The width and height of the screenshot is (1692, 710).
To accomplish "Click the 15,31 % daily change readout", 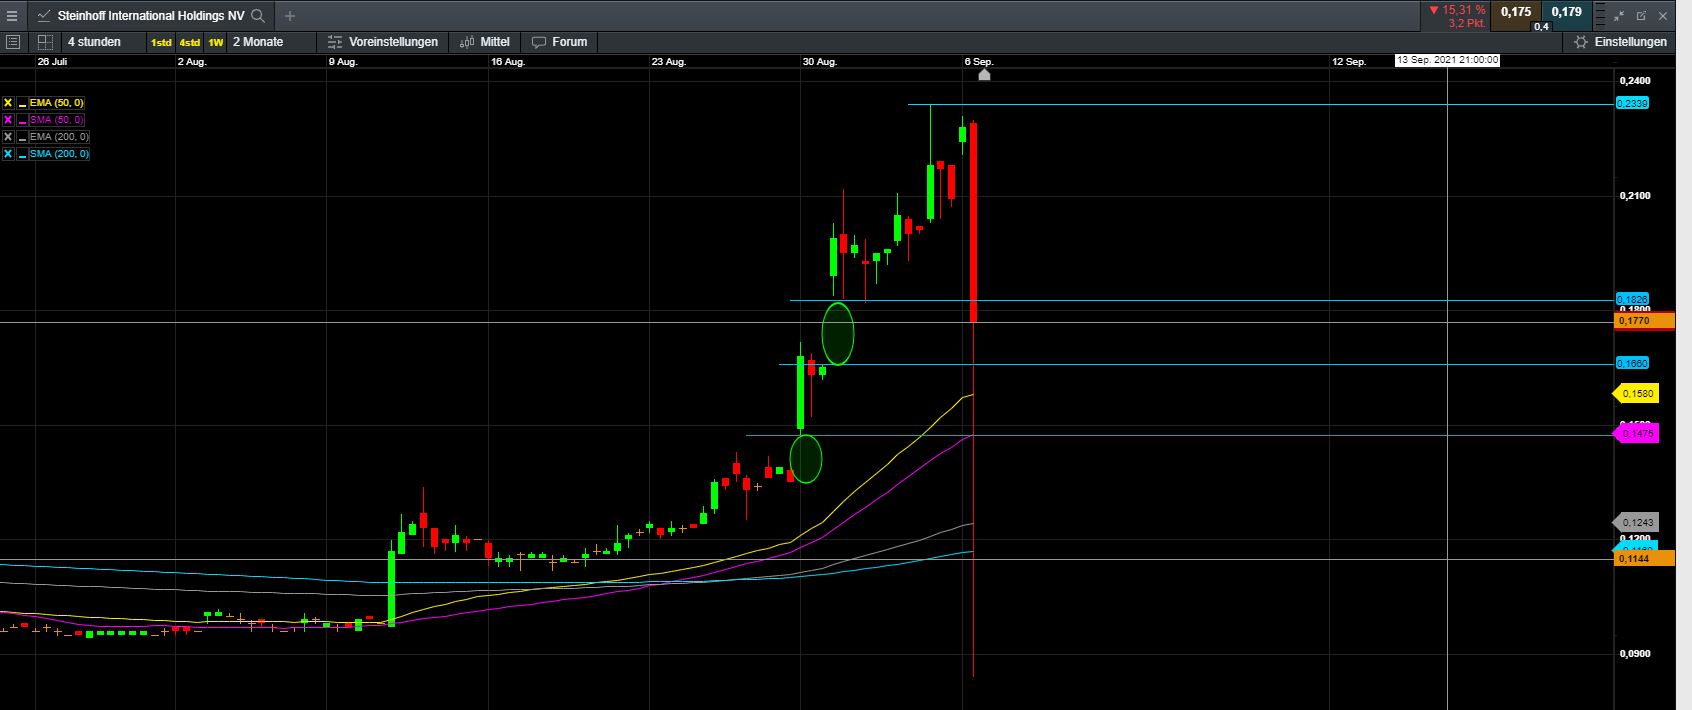I will 1457,9.
